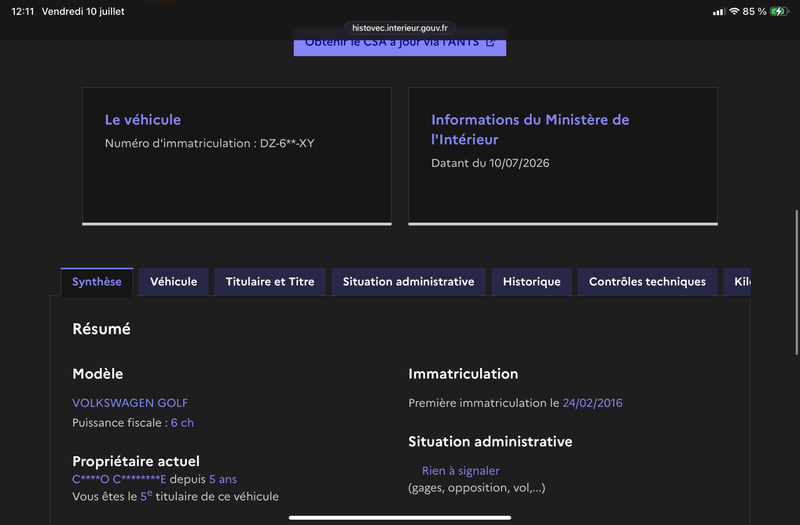Tap the page vertical scrollbar
800x525 pixels.
[x=796, y=282]
